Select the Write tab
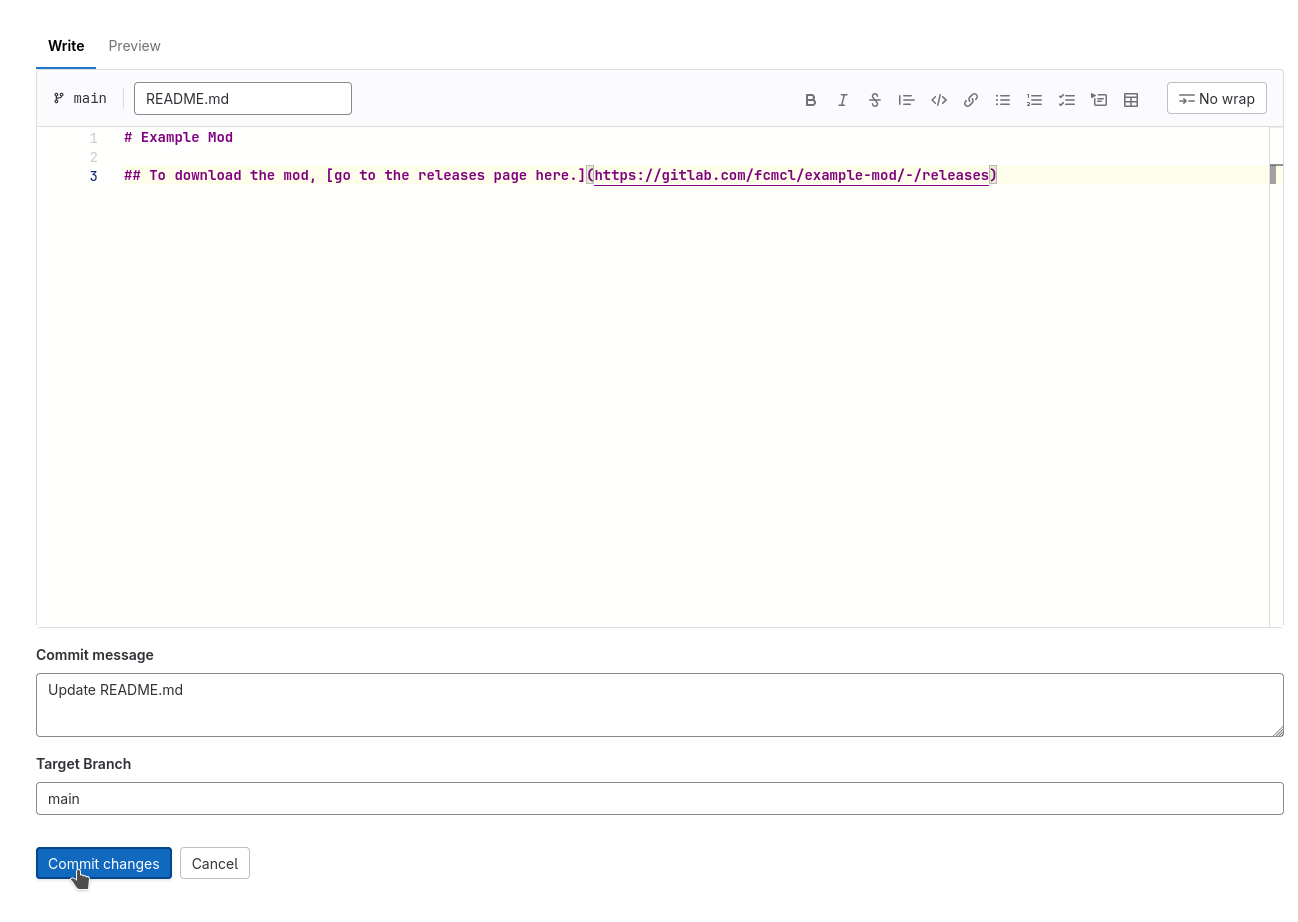 coord(66,46)
